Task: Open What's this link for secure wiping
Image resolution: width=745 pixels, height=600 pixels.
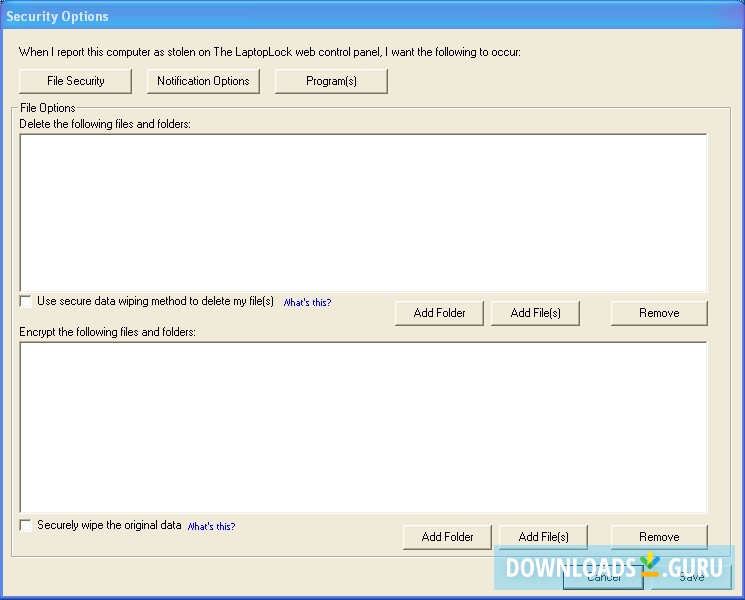Action: pyautogui.click(x=307, y=303)
